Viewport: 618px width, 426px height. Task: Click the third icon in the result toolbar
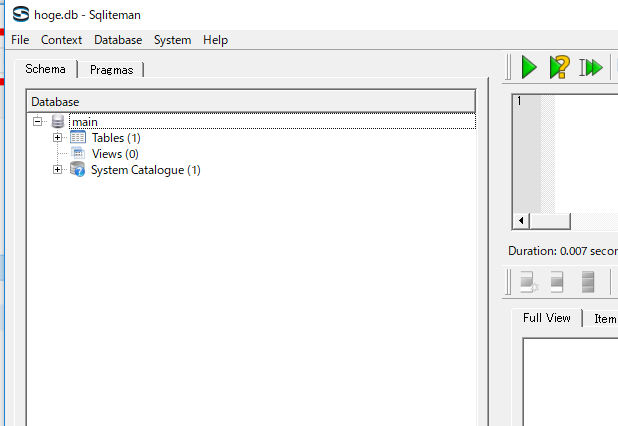pos(588,283)
